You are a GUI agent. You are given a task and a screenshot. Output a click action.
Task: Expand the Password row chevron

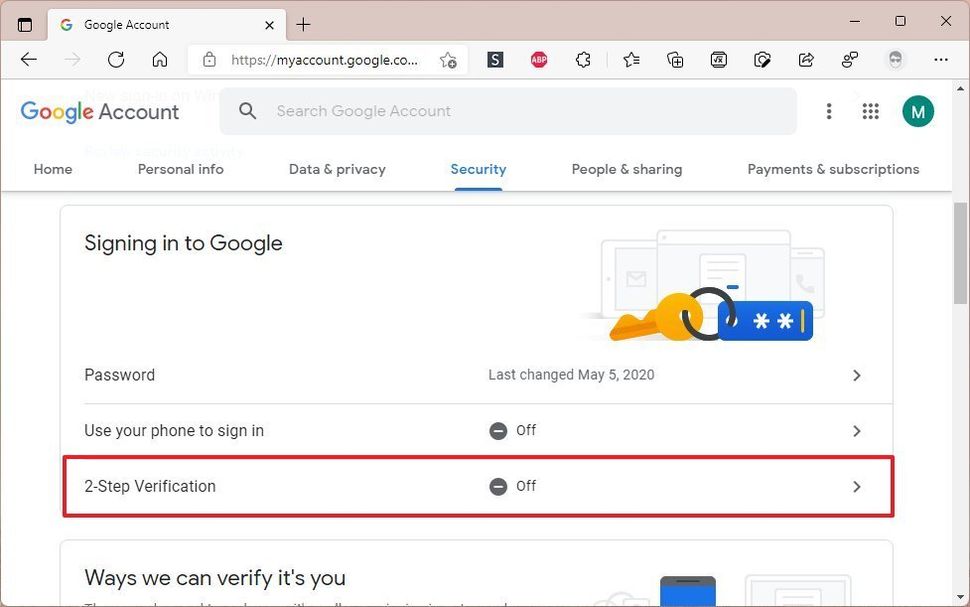point(856,375)
